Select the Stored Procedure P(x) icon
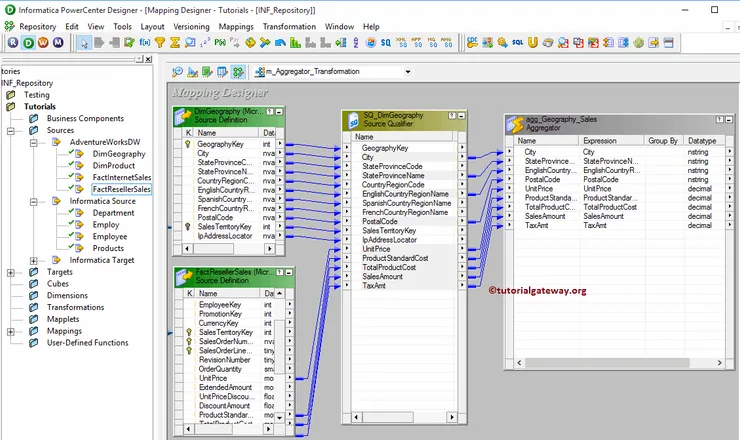The width and height of the screenshot is (740, 440). [x=220, y=43]
